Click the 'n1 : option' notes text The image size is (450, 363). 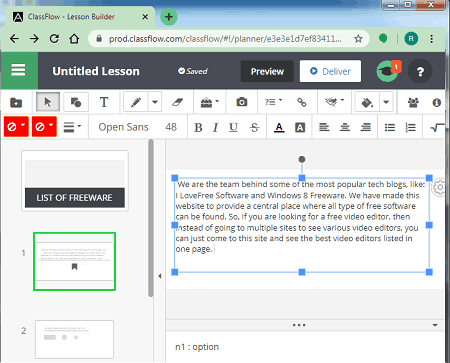[x=197, y=347]
